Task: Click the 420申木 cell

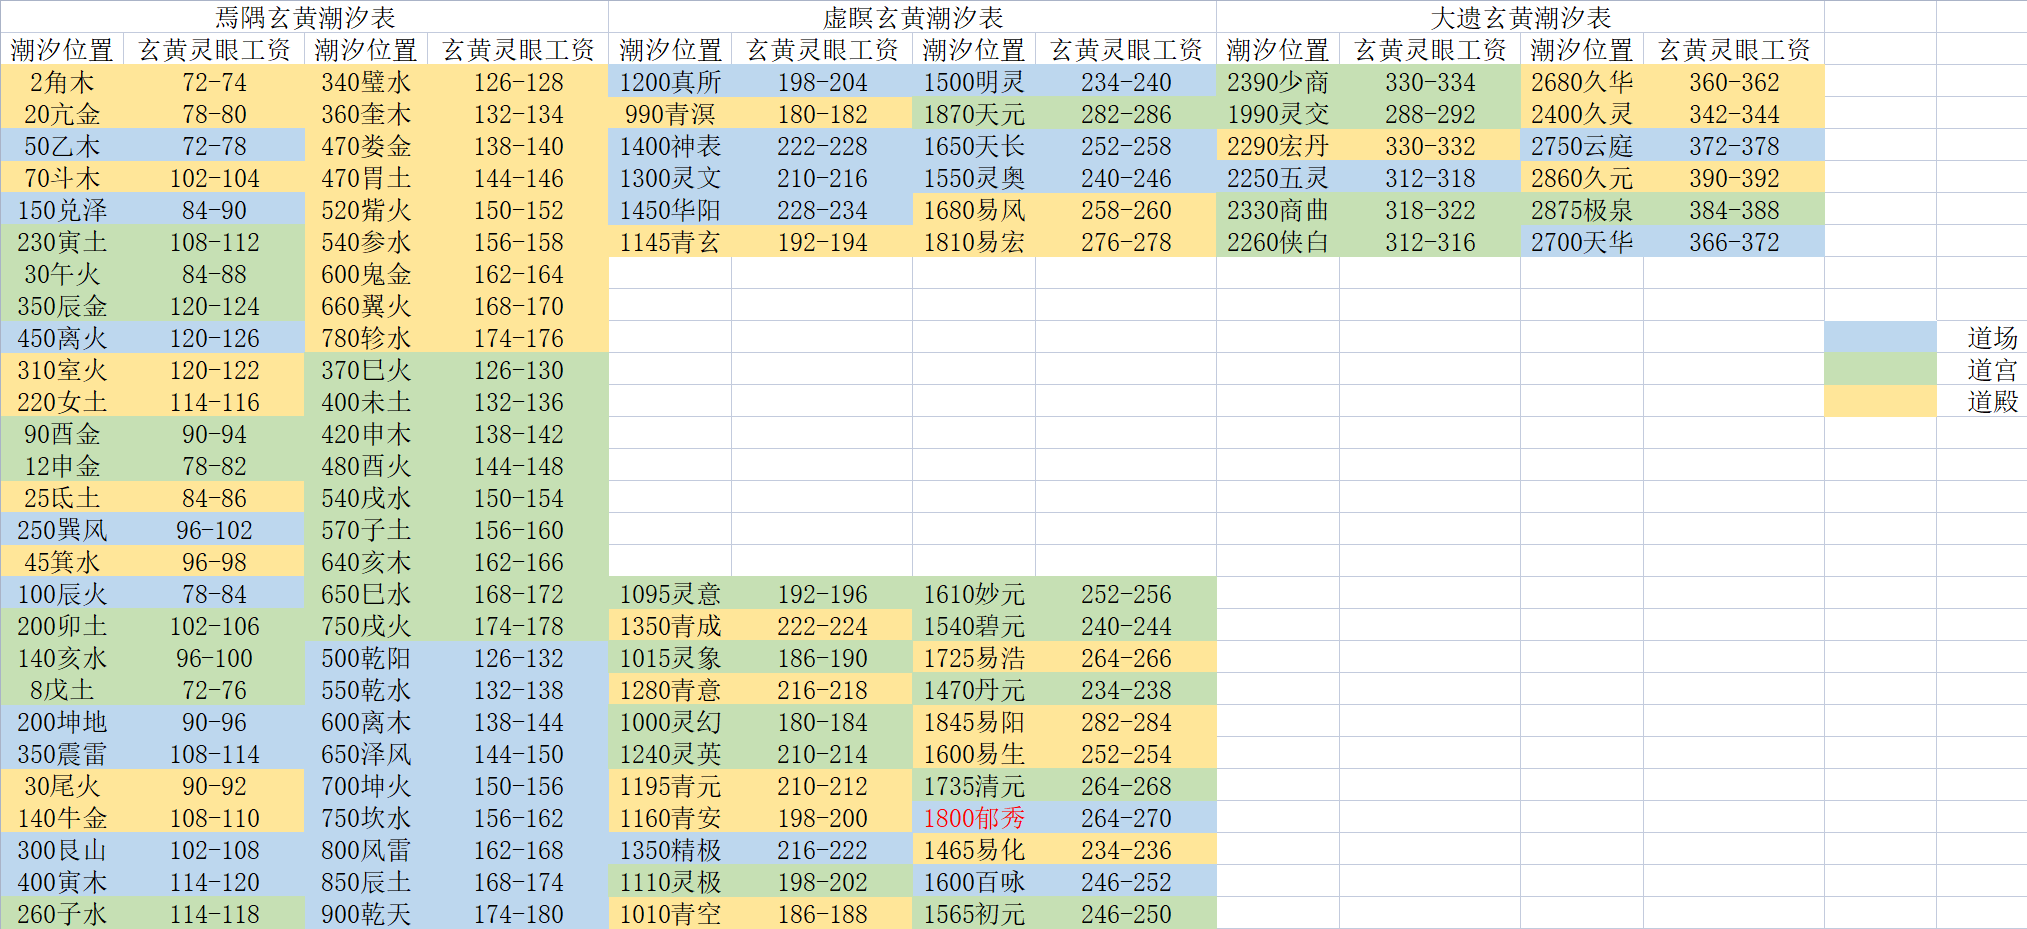Action: [x=366, y=433]
